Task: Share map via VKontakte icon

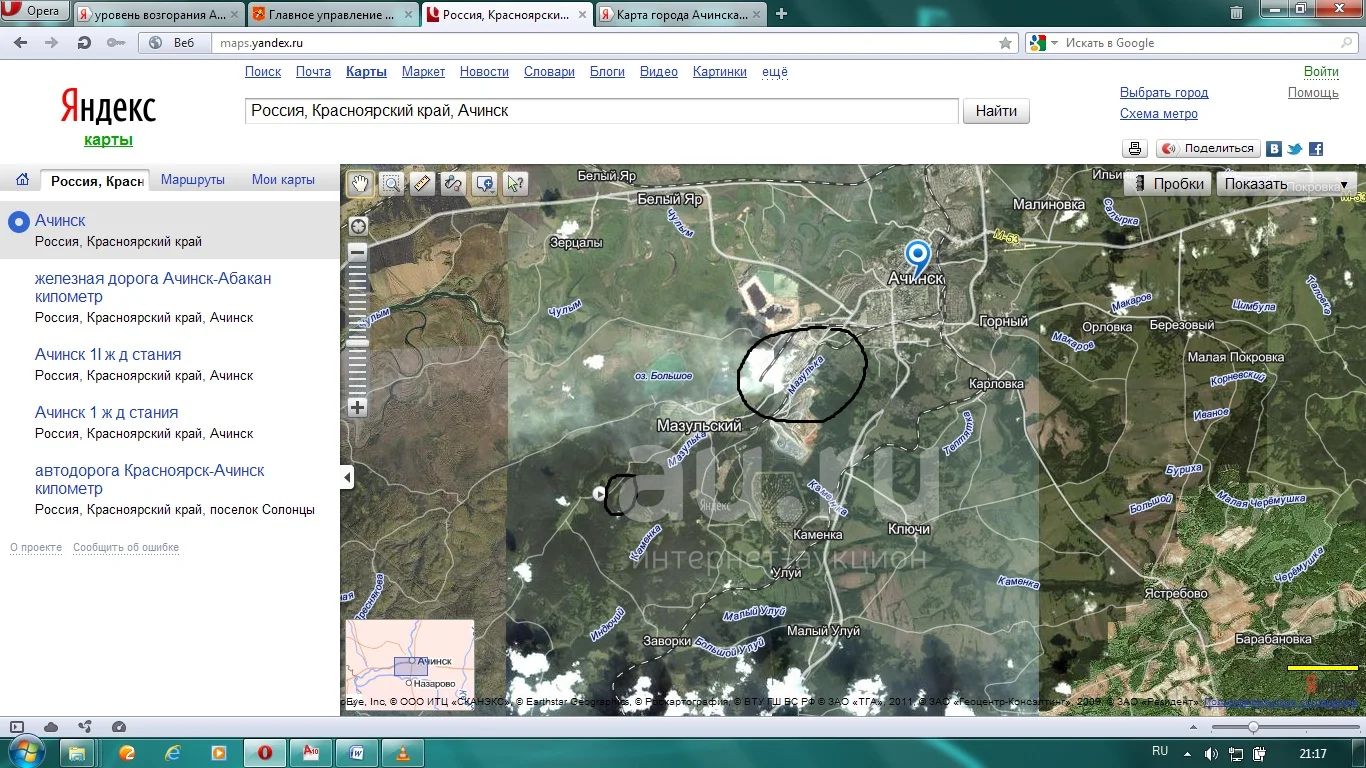Action: pyautogui.click(x=1274, y=148)
